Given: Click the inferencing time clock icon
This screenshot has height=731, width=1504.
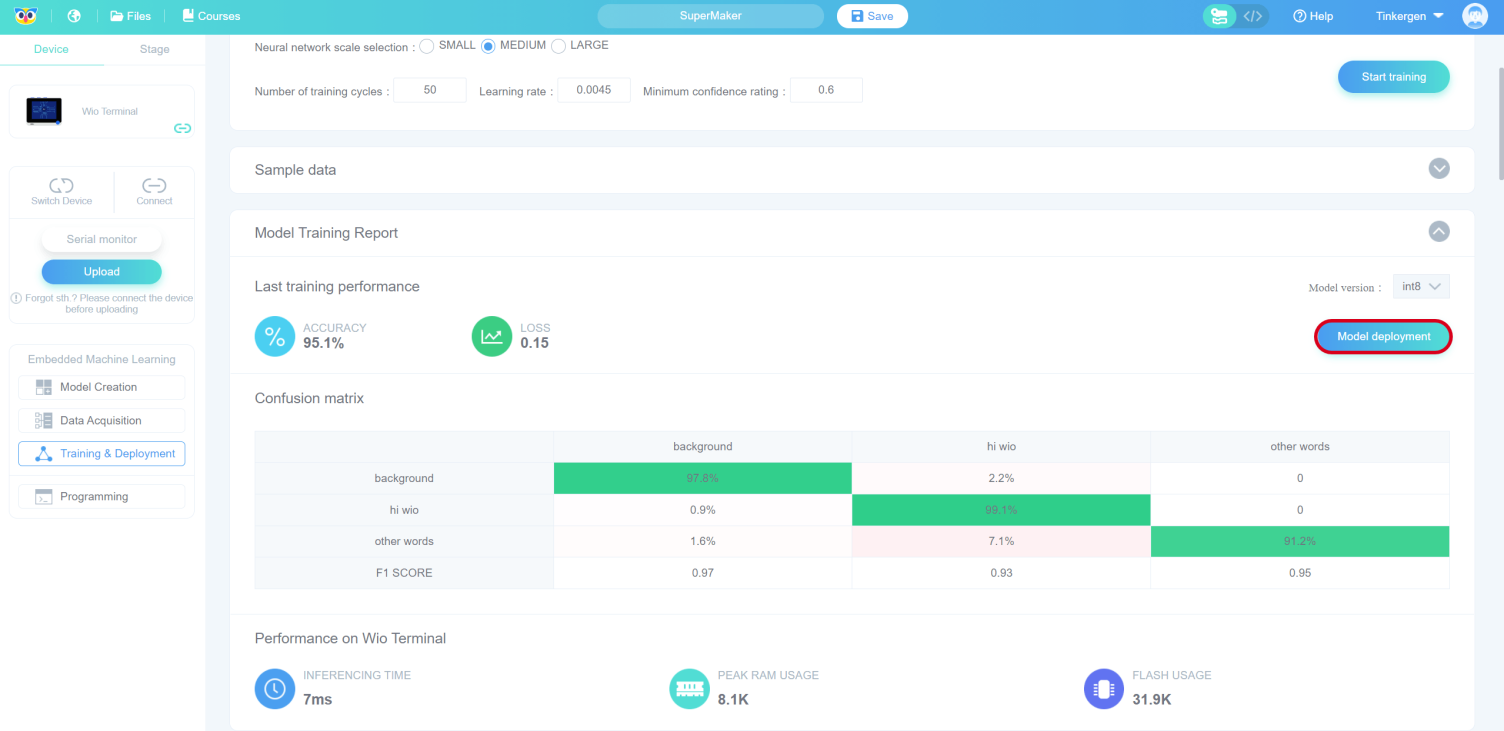Looking at the screenshot, I should click(275, 689).
